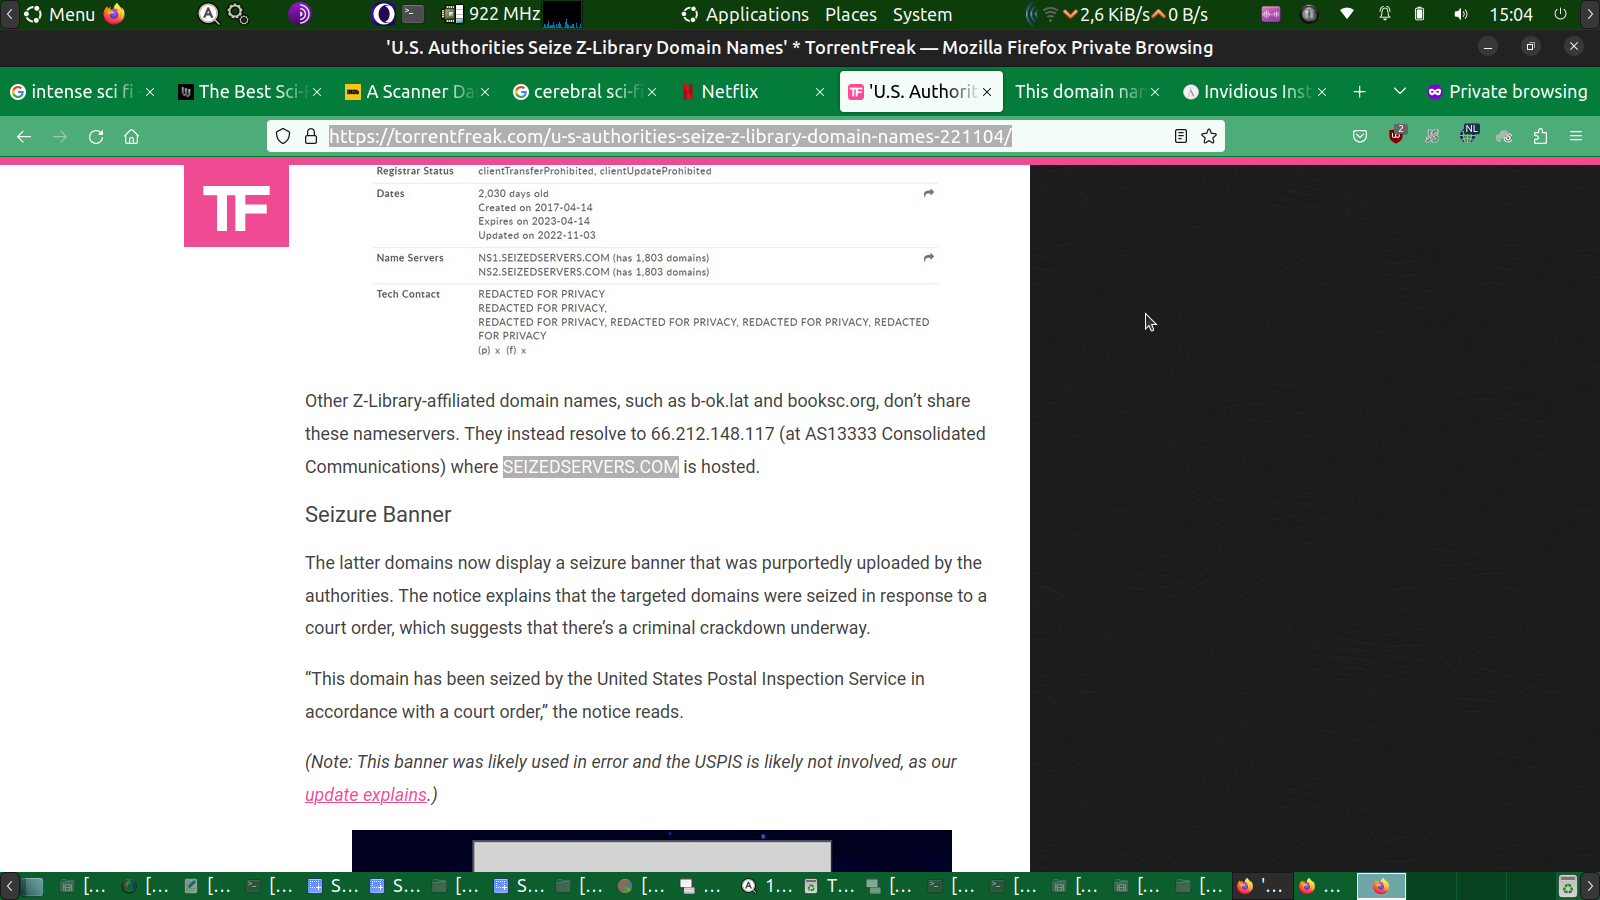Open a new tab
Image resolution: width=1600 pixels, height=900 pixels.
coord(1359,92)
